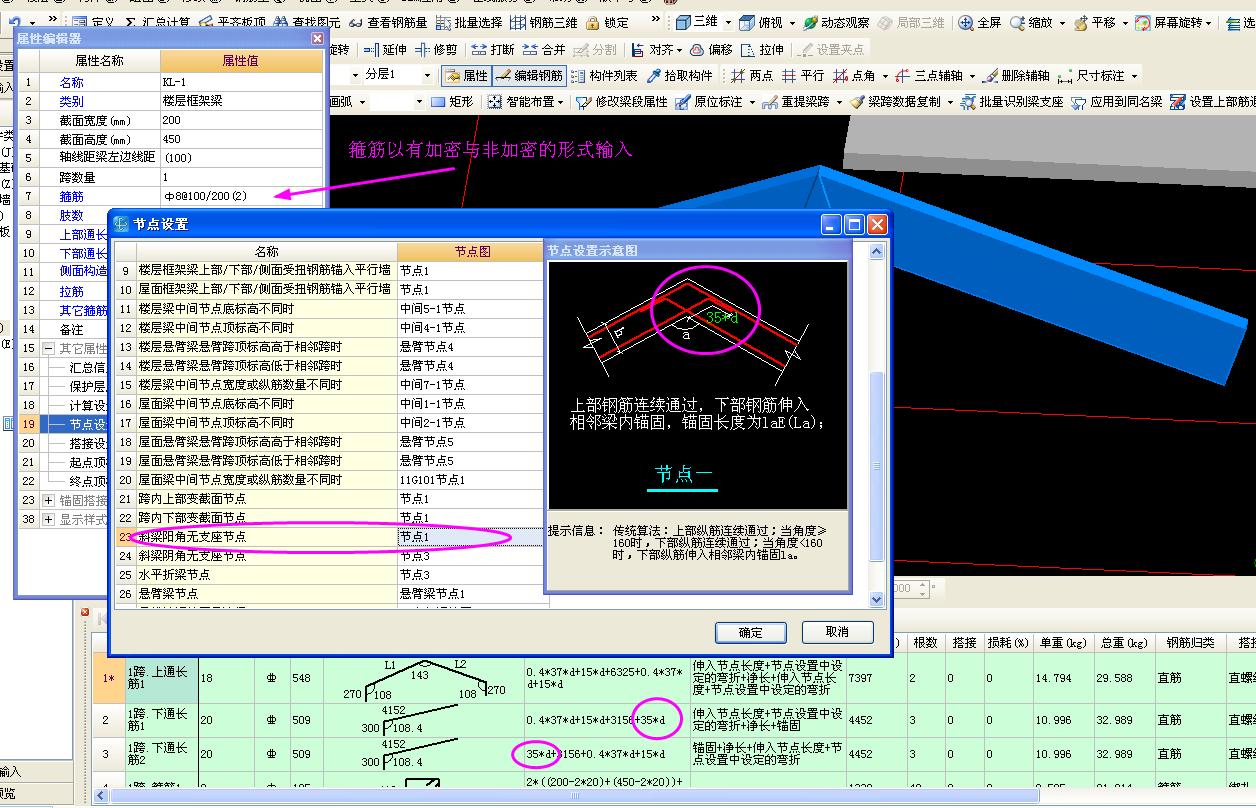Select row 26 悬臂梁节点

point(330,594)
